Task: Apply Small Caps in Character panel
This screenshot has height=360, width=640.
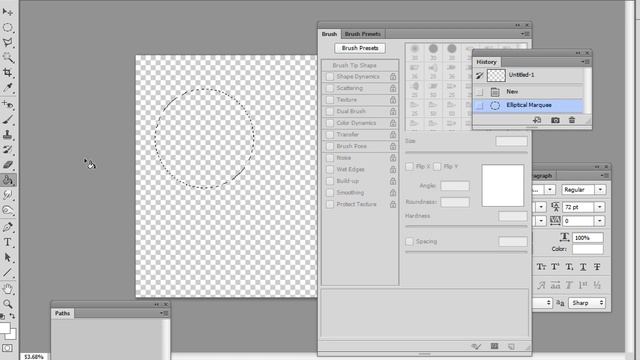Action: point(541,267)
